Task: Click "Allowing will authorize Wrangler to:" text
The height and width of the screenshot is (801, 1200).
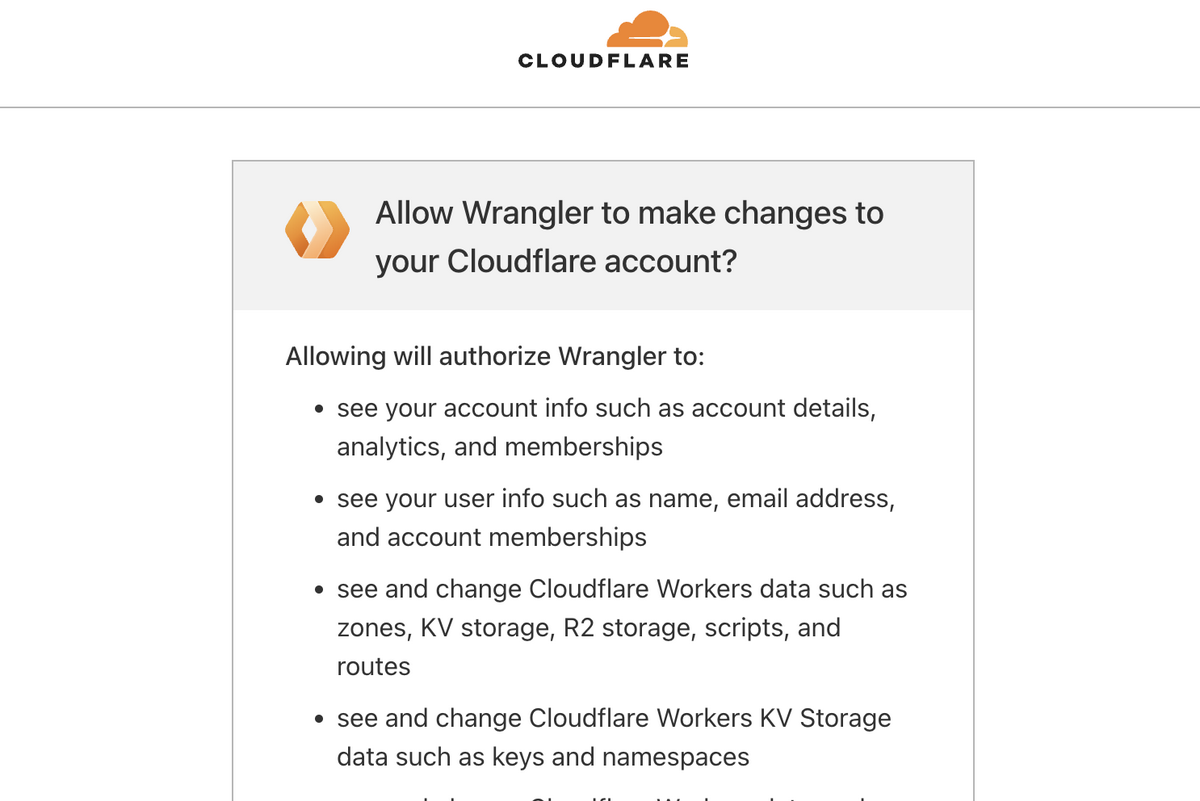Action: 495,357
